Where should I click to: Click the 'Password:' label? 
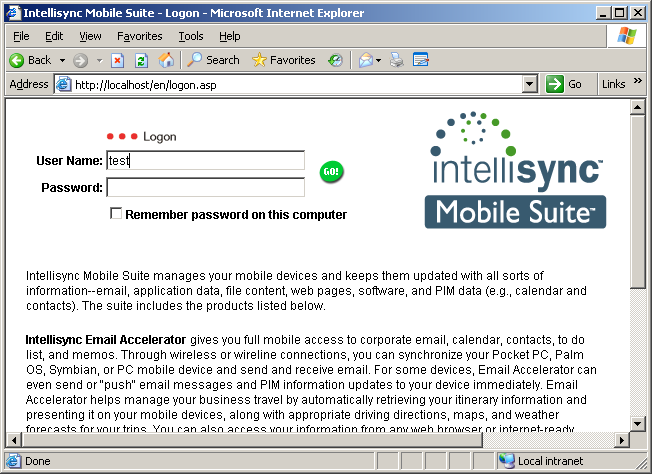[72, 188]
